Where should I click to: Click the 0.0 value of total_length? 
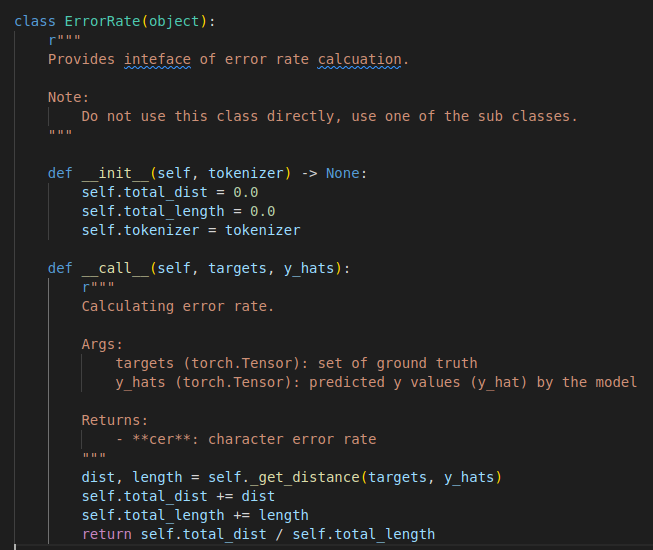[x=262, y=212]
